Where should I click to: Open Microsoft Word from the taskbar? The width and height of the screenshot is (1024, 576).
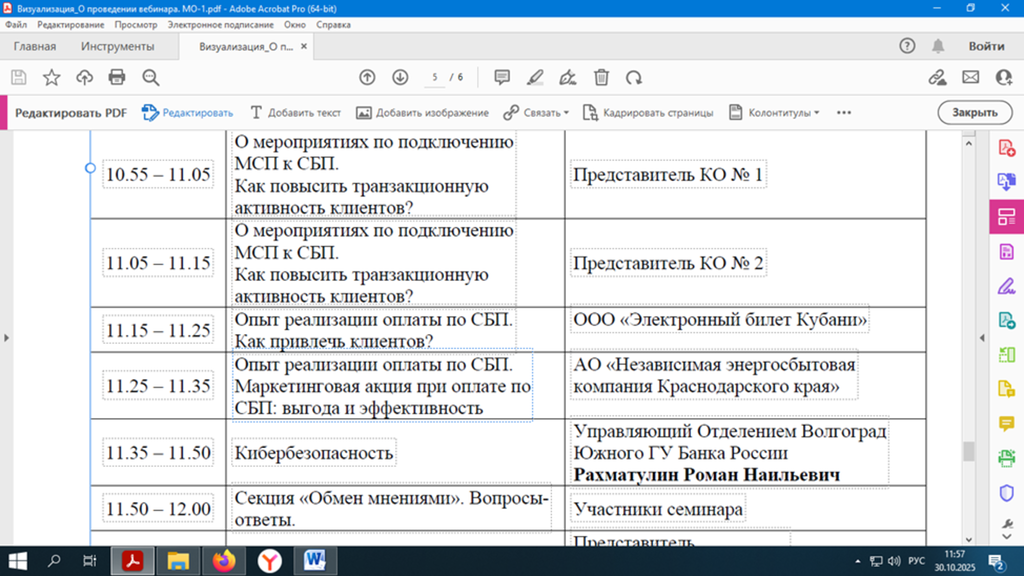click(314, 560)
